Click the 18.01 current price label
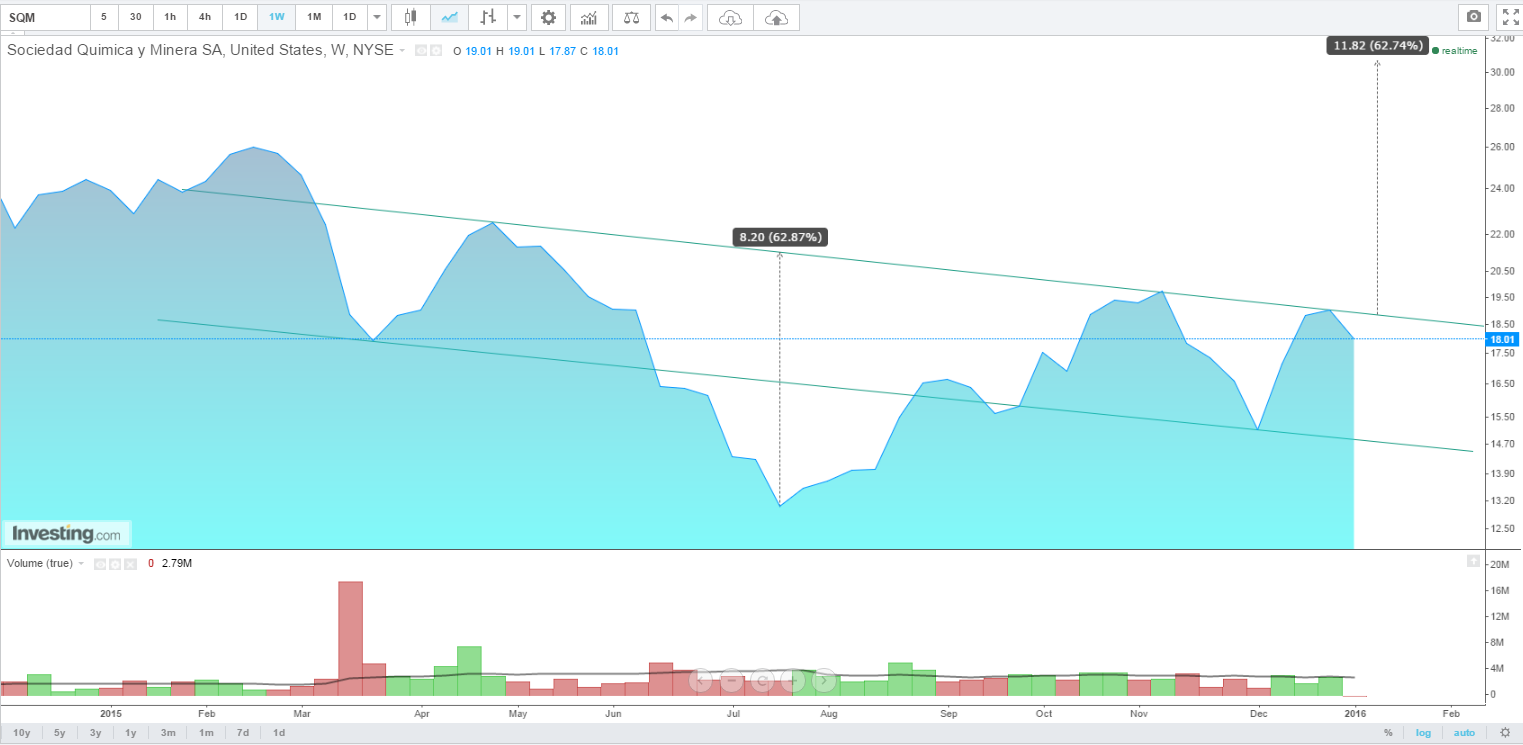 (1503, 338)
